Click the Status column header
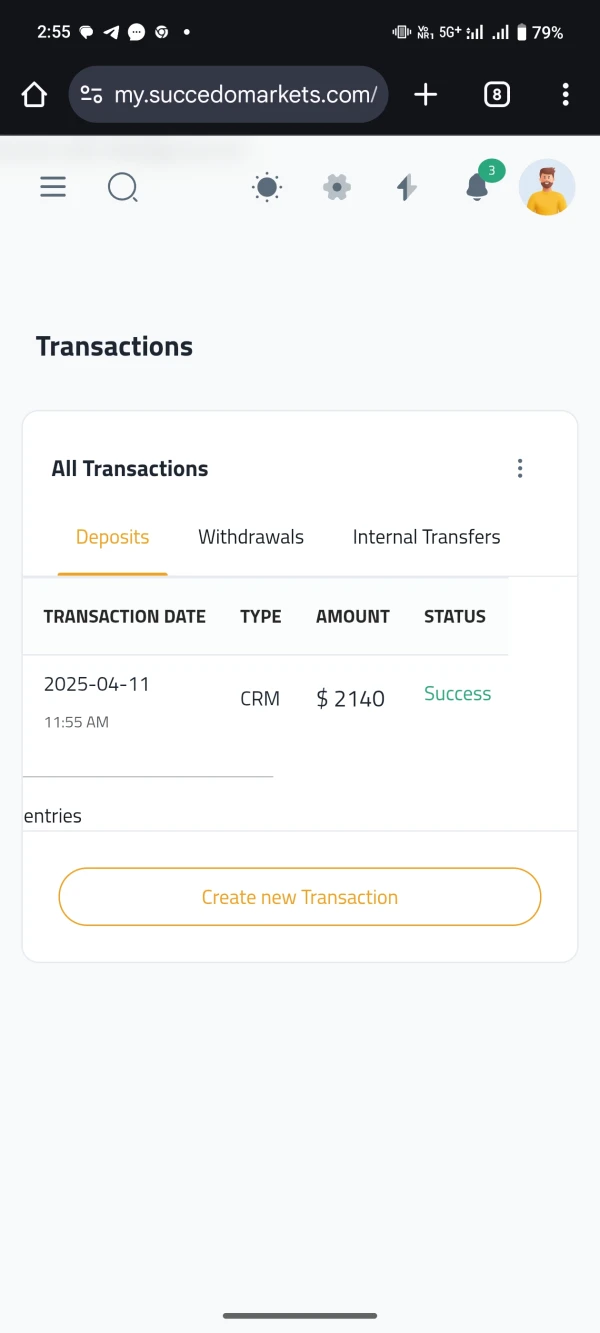Viewport: 600px width, 1333px height. point(455,617)
